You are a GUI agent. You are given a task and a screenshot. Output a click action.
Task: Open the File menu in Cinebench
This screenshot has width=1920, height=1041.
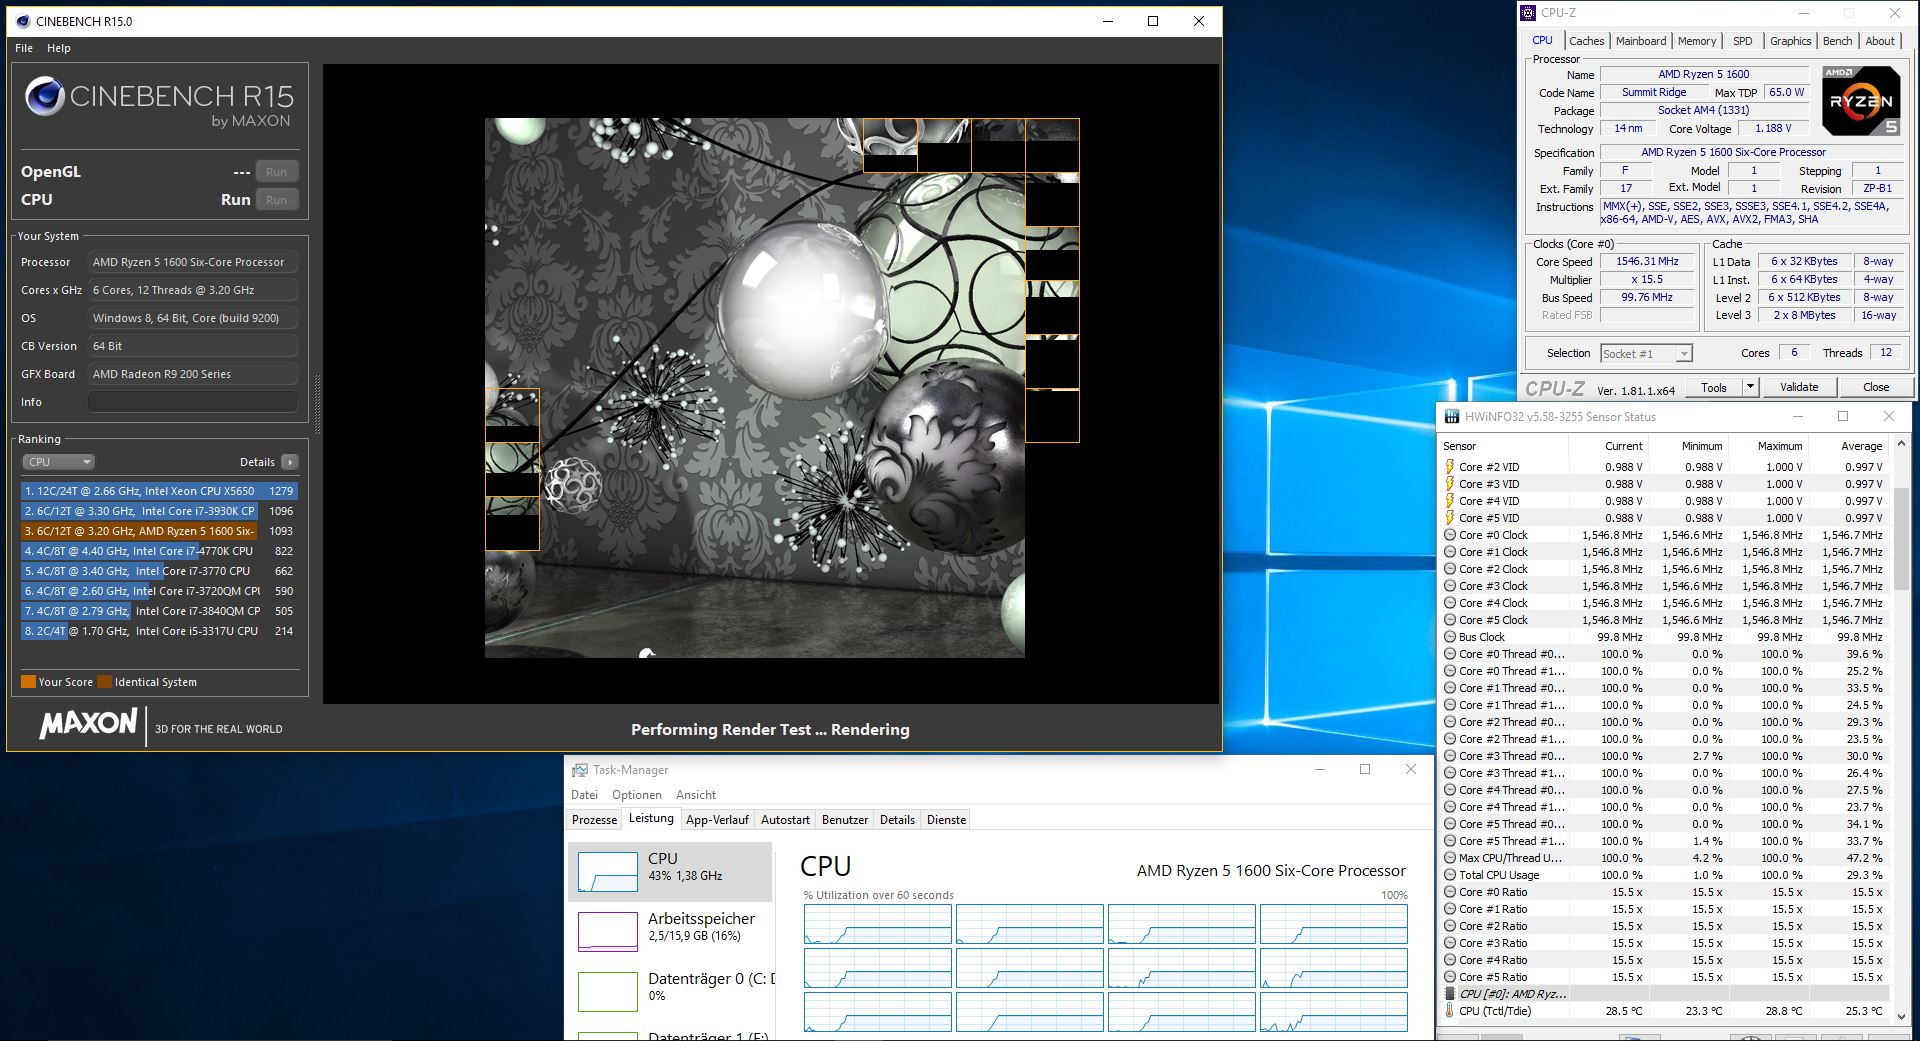click(x=24, y=48)
